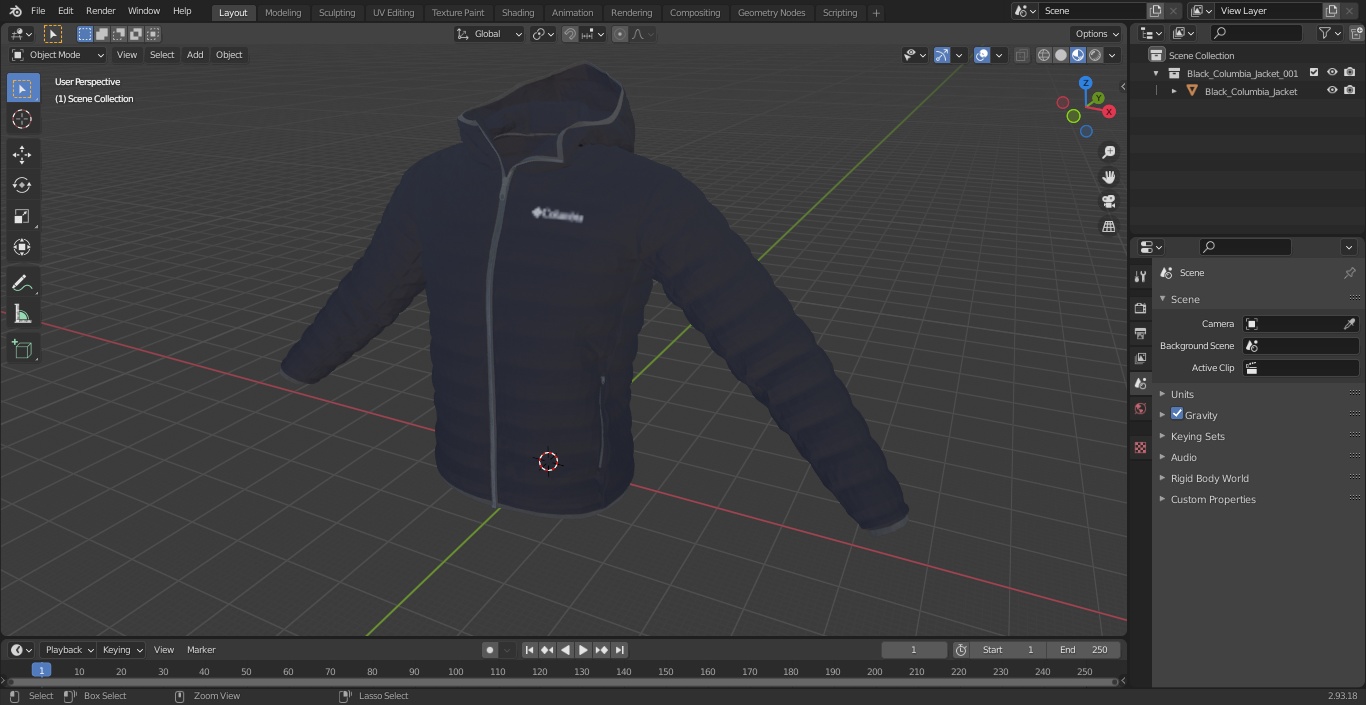Hide Black_Columbia_Jacket object with eye icon
Screen dimensions: 1366x705
click(x=1332, y=91)
